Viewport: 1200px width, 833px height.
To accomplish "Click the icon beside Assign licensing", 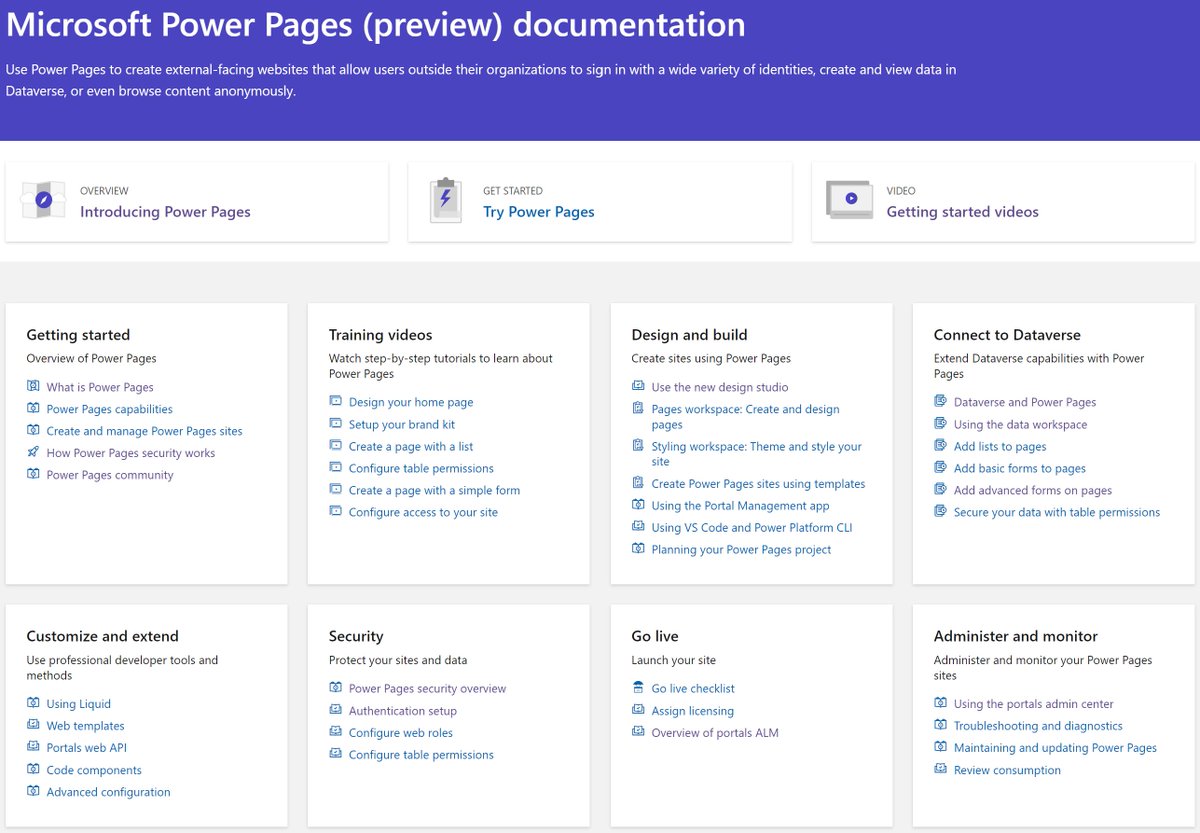I will pyautogui.click(x=638, y=711).
